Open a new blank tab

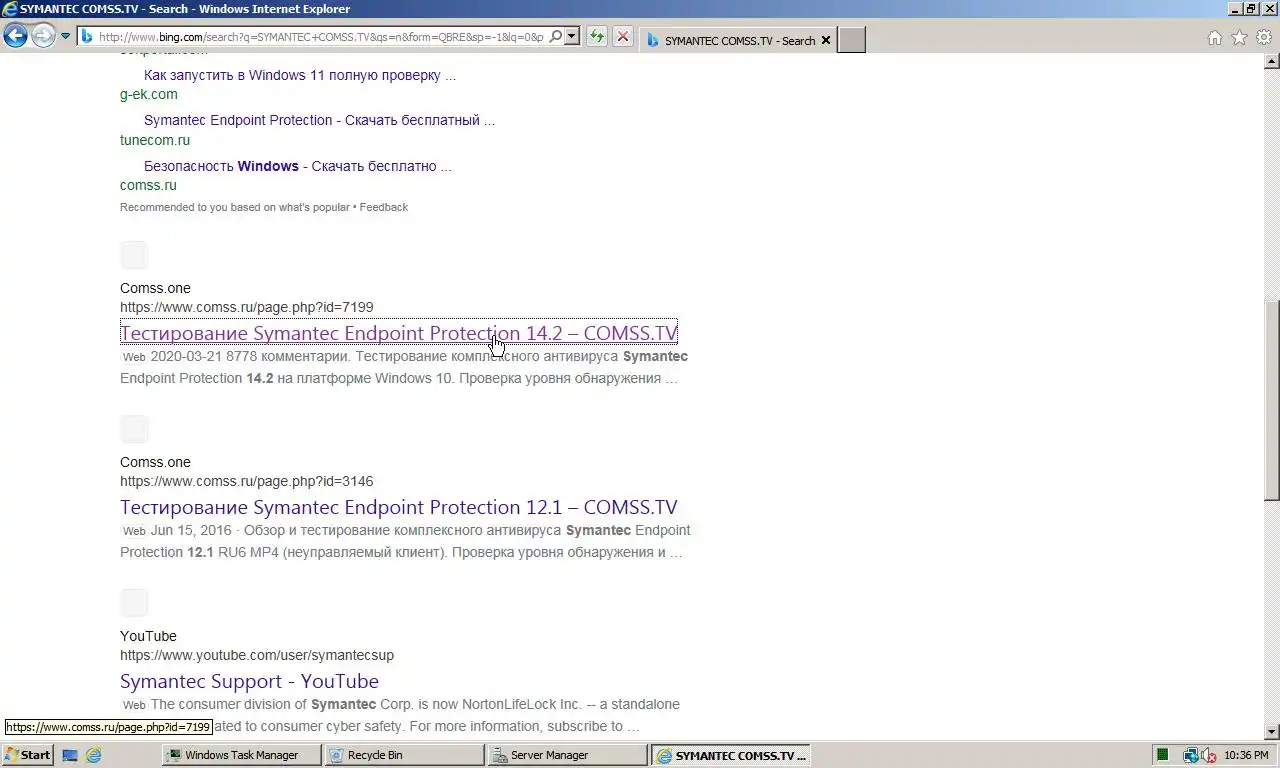point(851,40)
